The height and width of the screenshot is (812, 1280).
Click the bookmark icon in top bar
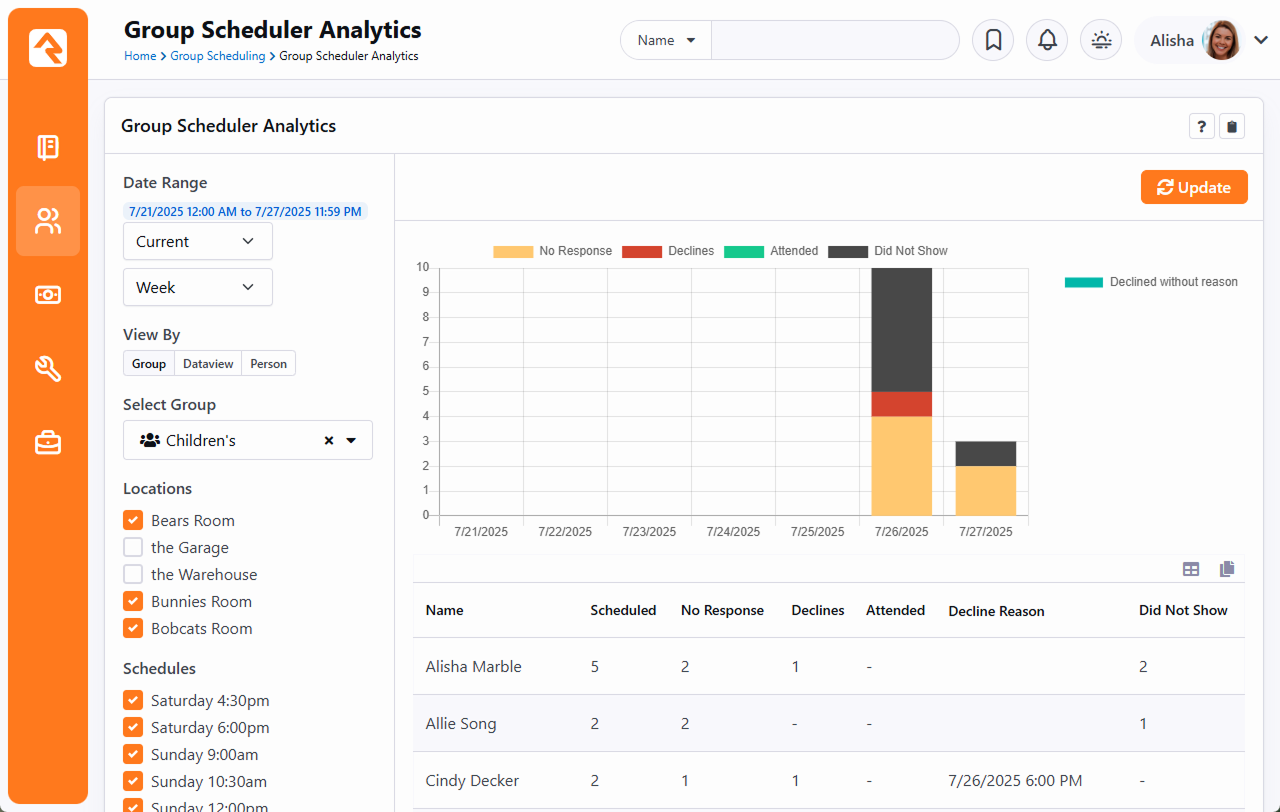(x=993, y=41)
